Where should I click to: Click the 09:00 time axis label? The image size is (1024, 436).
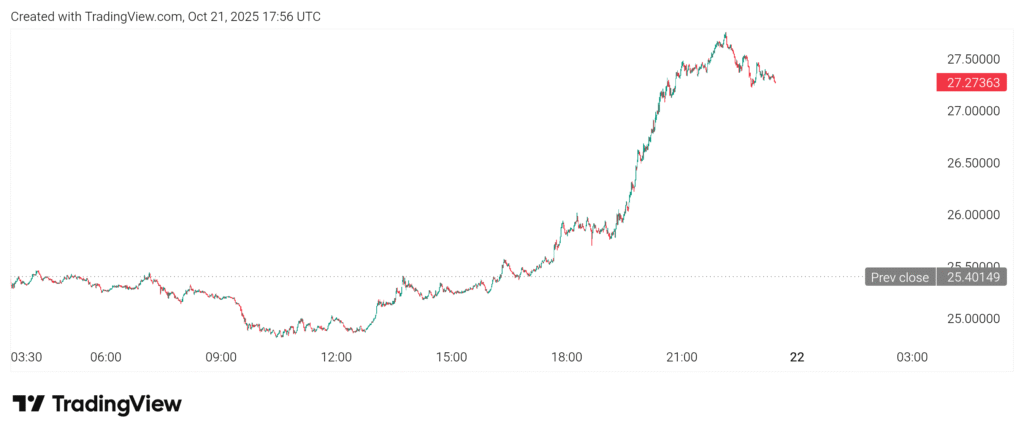[x=221, y=356]
